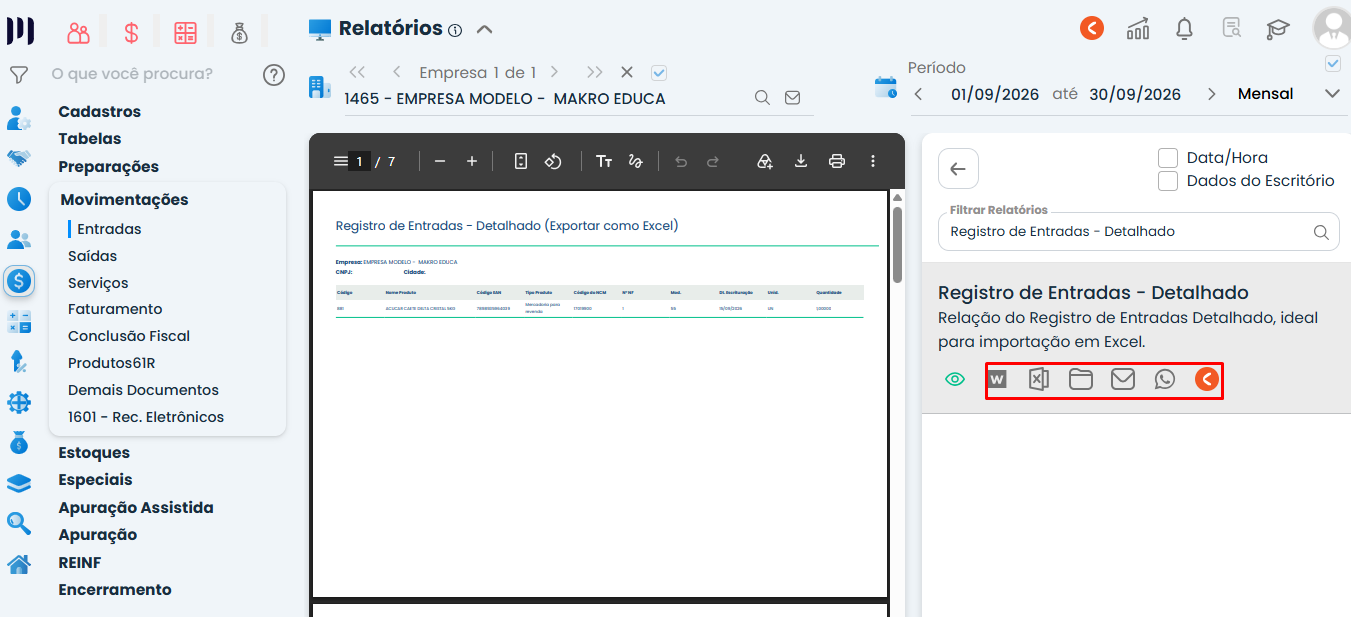Search company with the magnifier icon
The image size is (1351, 617).
762,98
